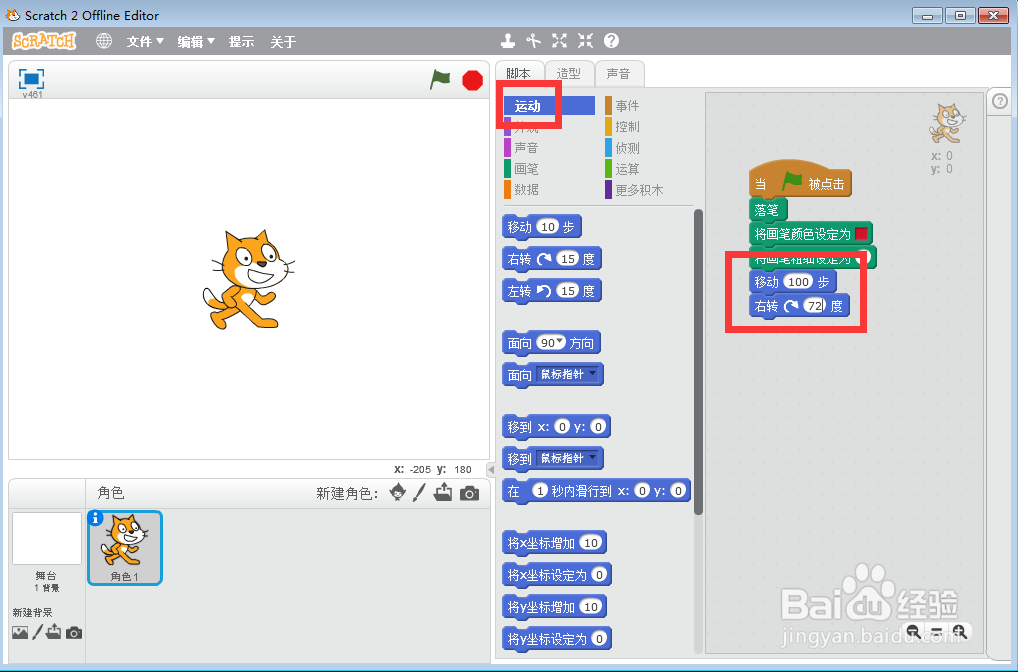1018x672 pixels.
Task: Click the green flag to run project
Action: [440, 80]
